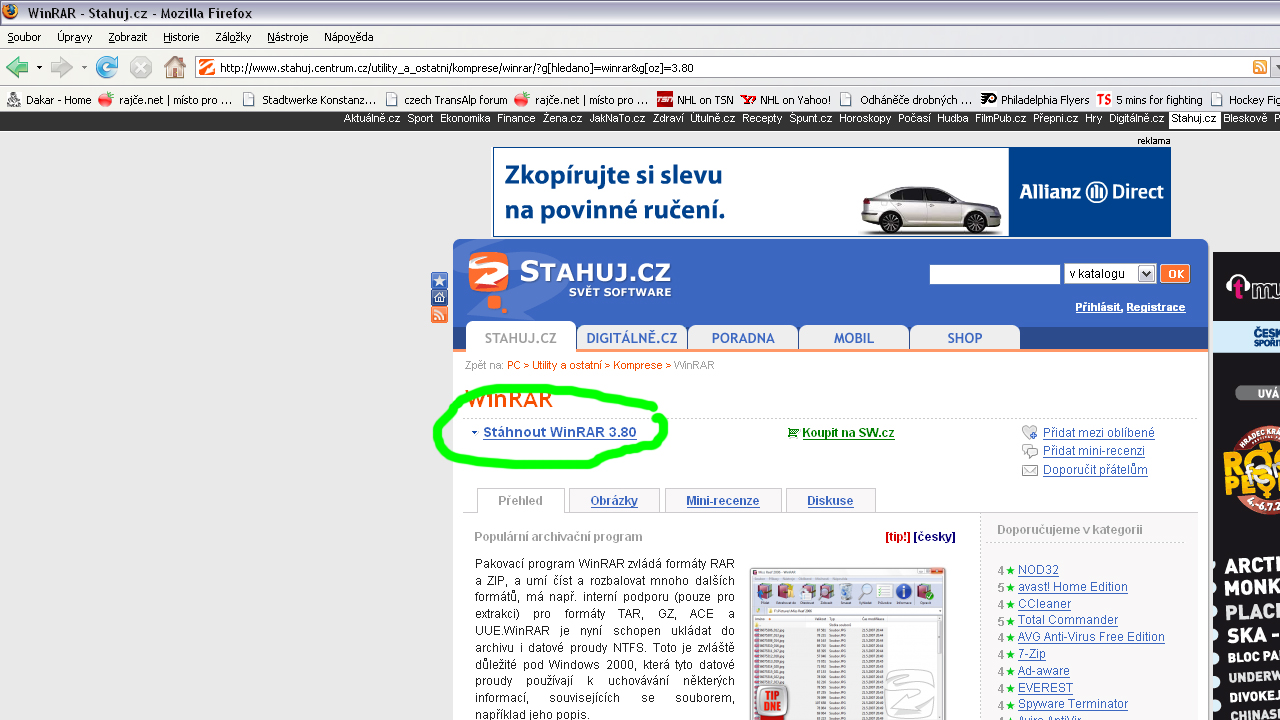The image size is (1280, 720).
Task: Go to the browser Home page icon
Action: tap(175, 68)
